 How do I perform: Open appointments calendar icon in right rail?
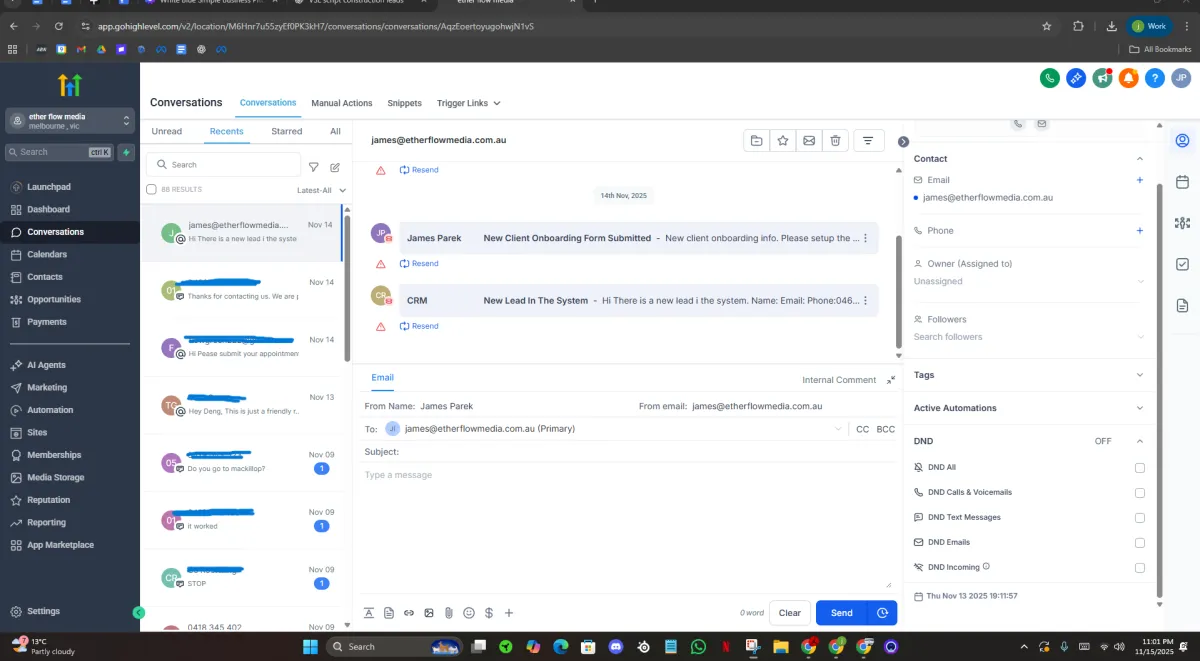click(x=1182, y=182)
